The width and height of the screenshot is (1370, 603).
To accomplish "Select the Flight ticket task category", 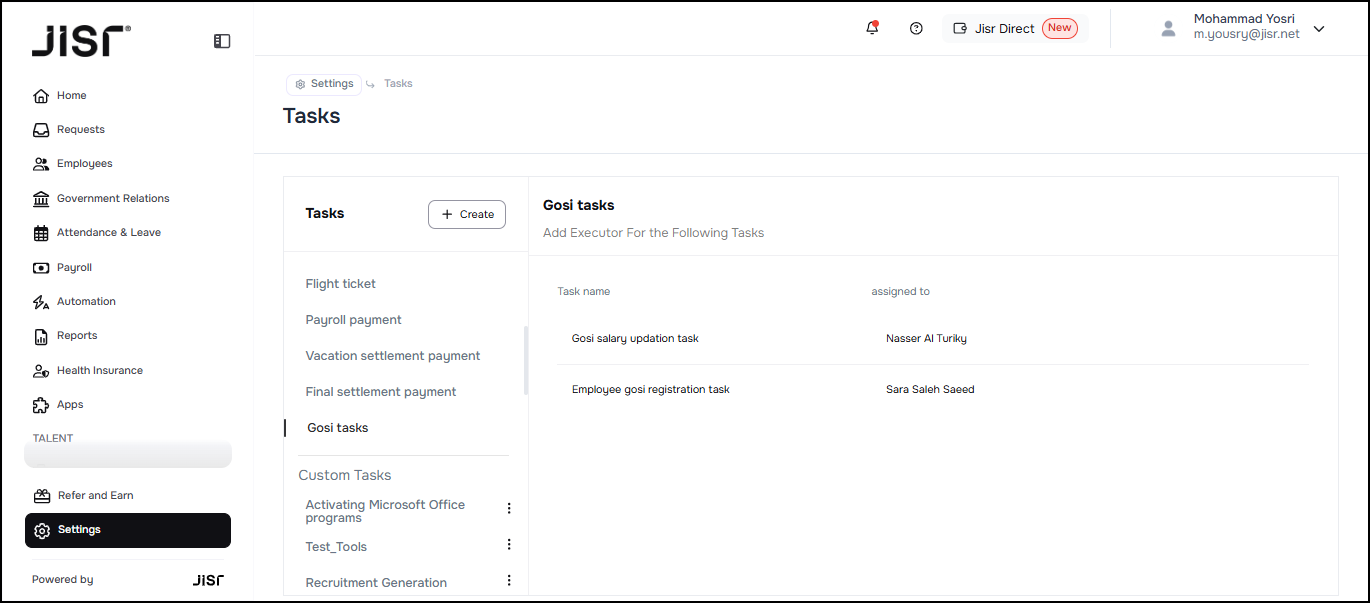I will pos(341,284).
